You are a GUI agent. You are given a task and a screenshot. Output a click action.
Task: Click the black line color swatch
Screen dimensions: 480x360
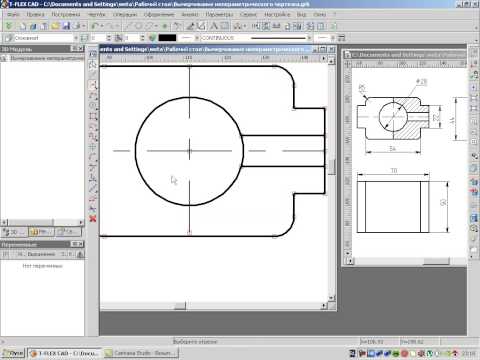click(167, 38)
